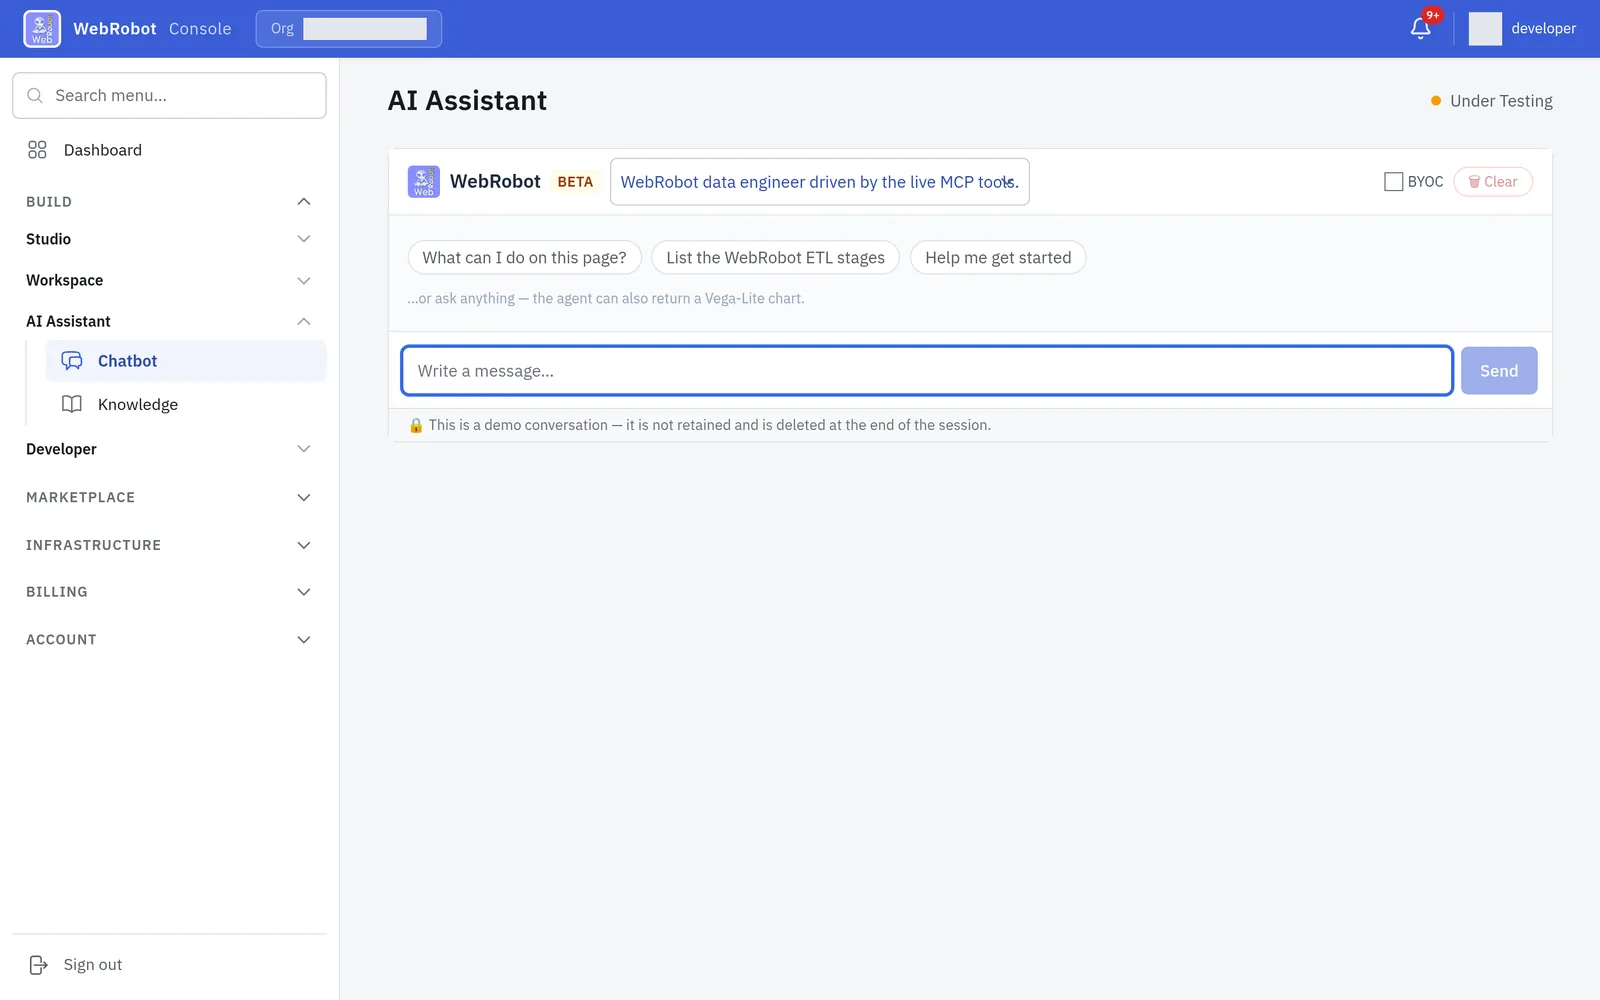
Task: Choose 'Help me get started' suggestion
Action: click(x=998, y=258)
